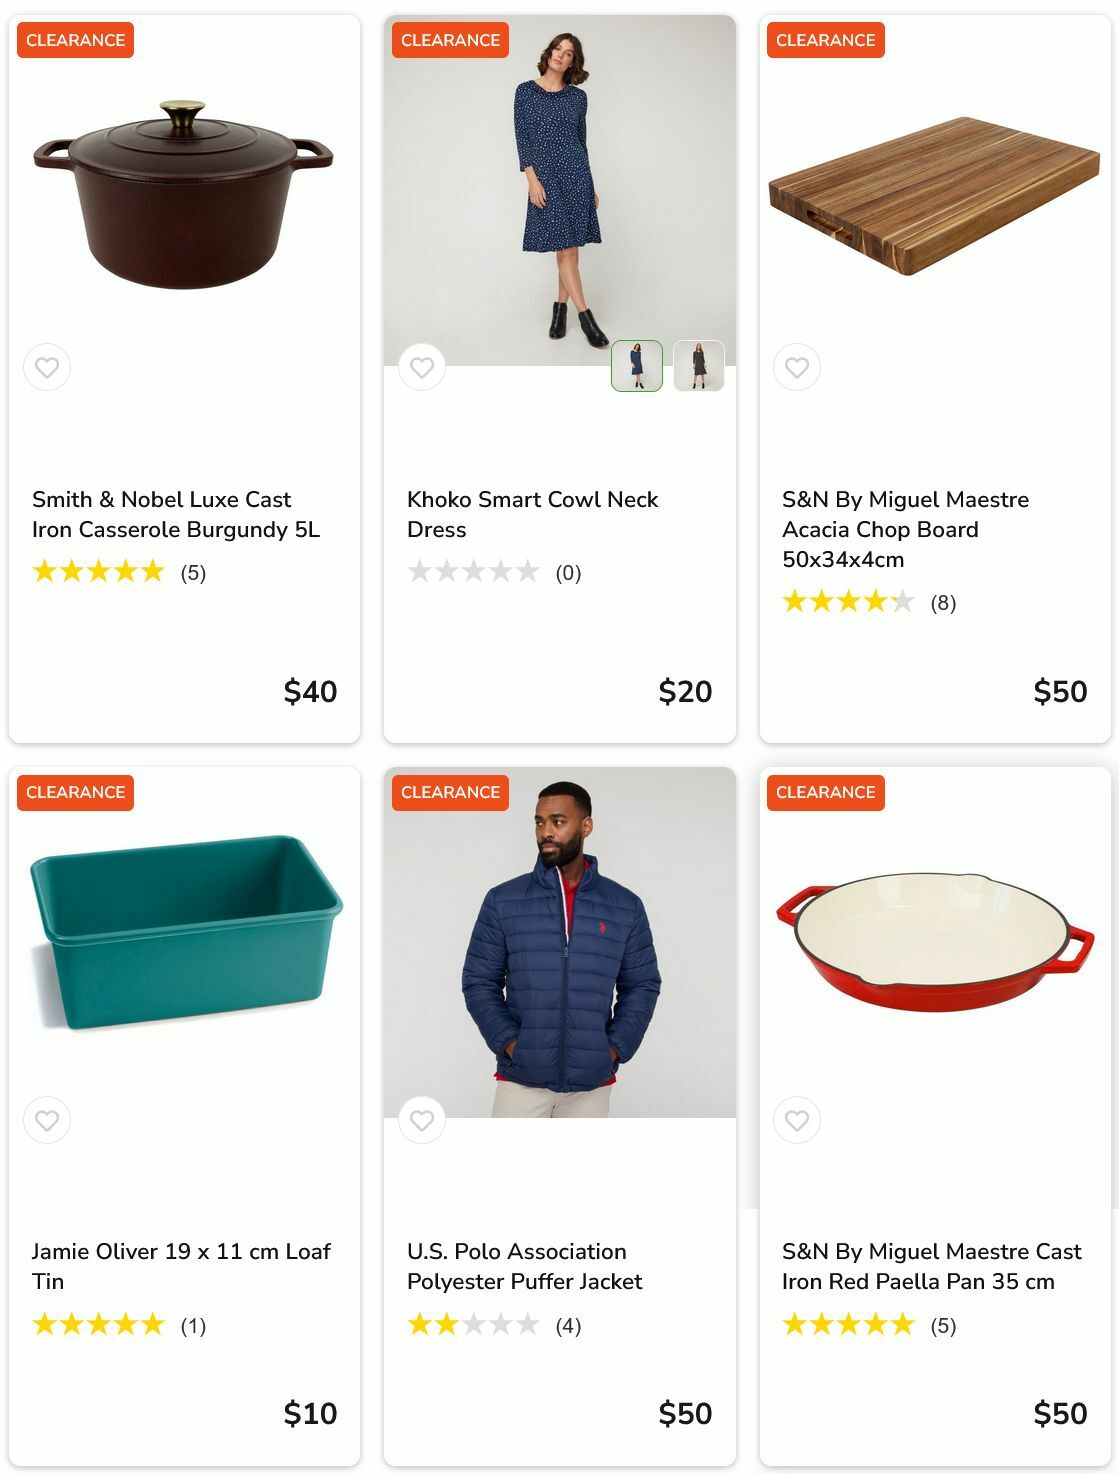This screenshot has height=1474, width=1119.
Task: Click the acacia chop board product image
Action: pyautogui.click(x=934, y=196)
